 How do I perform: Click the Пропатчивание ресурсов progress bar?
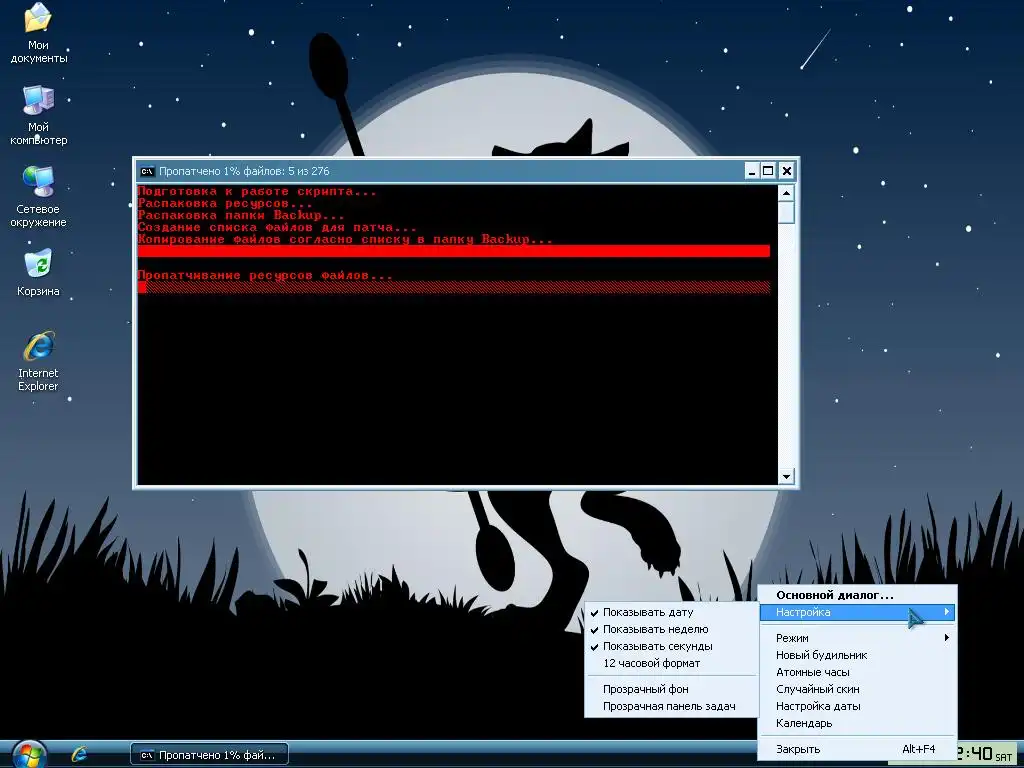(x=454, y=287)
